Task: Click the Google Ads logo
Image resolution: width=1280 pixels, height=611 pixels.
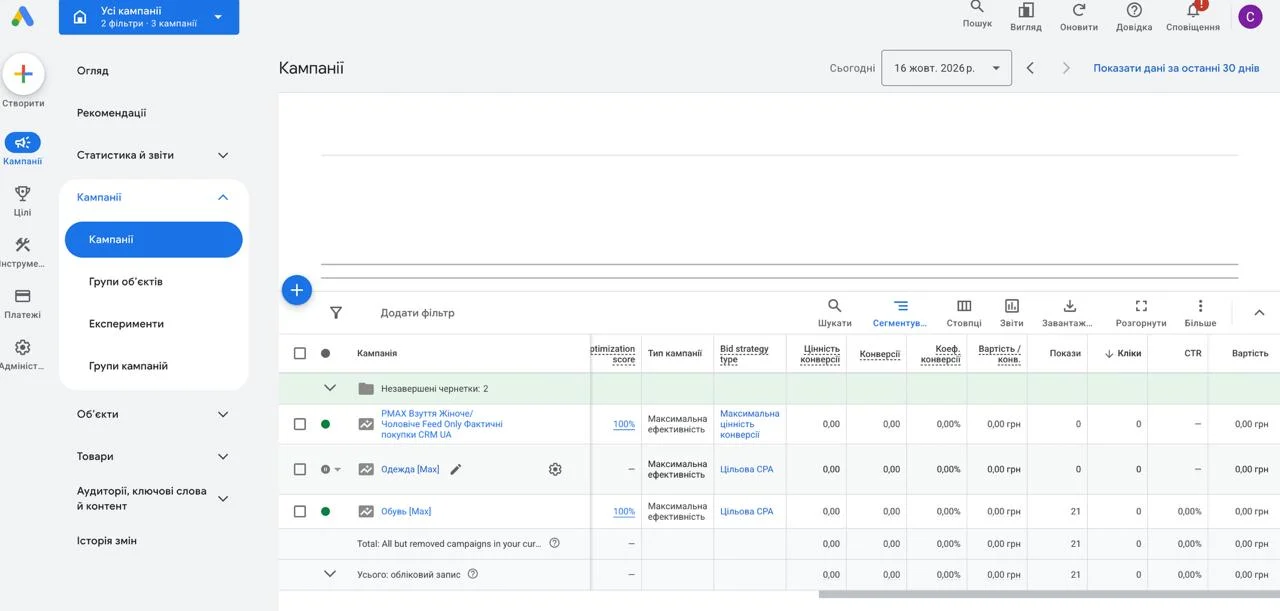Action: coord(23,17)
